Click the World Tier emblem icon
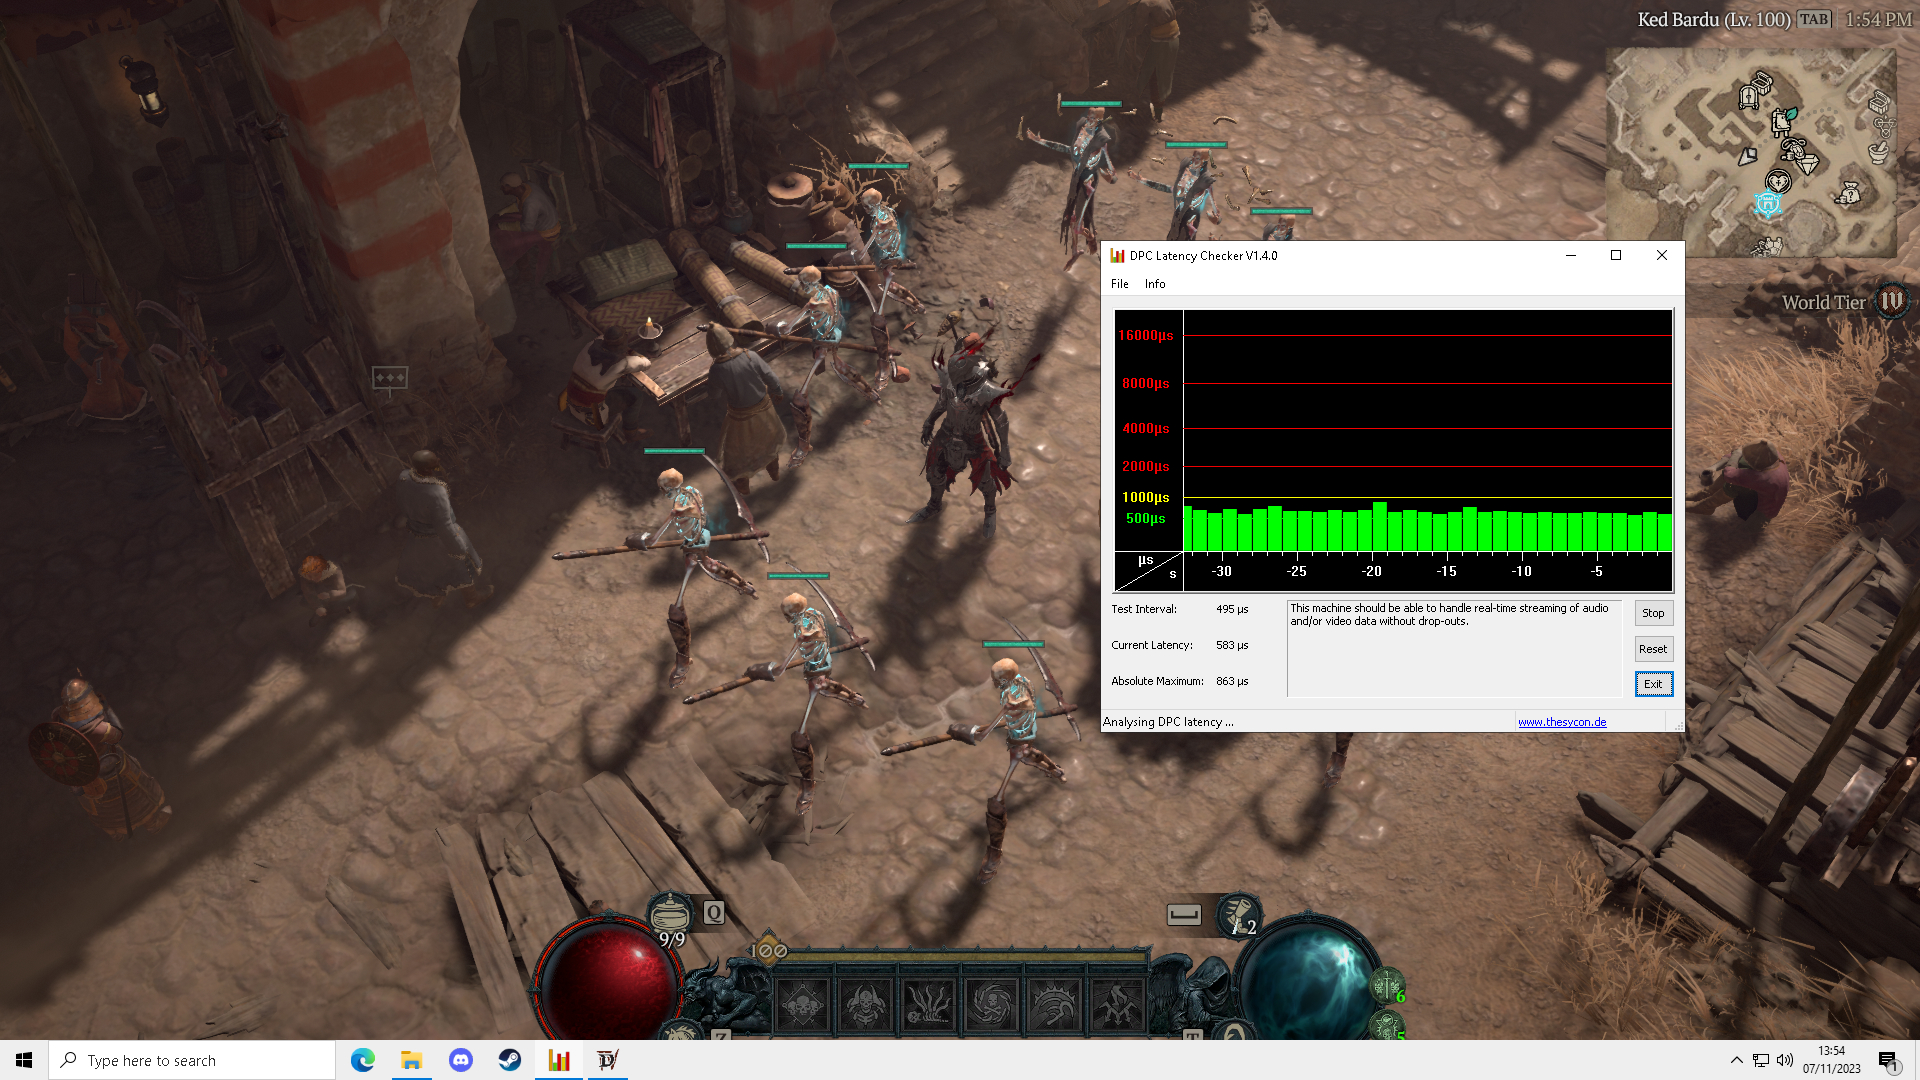The width and height of the screenshot is (1920, 1080). (1892, 301)
